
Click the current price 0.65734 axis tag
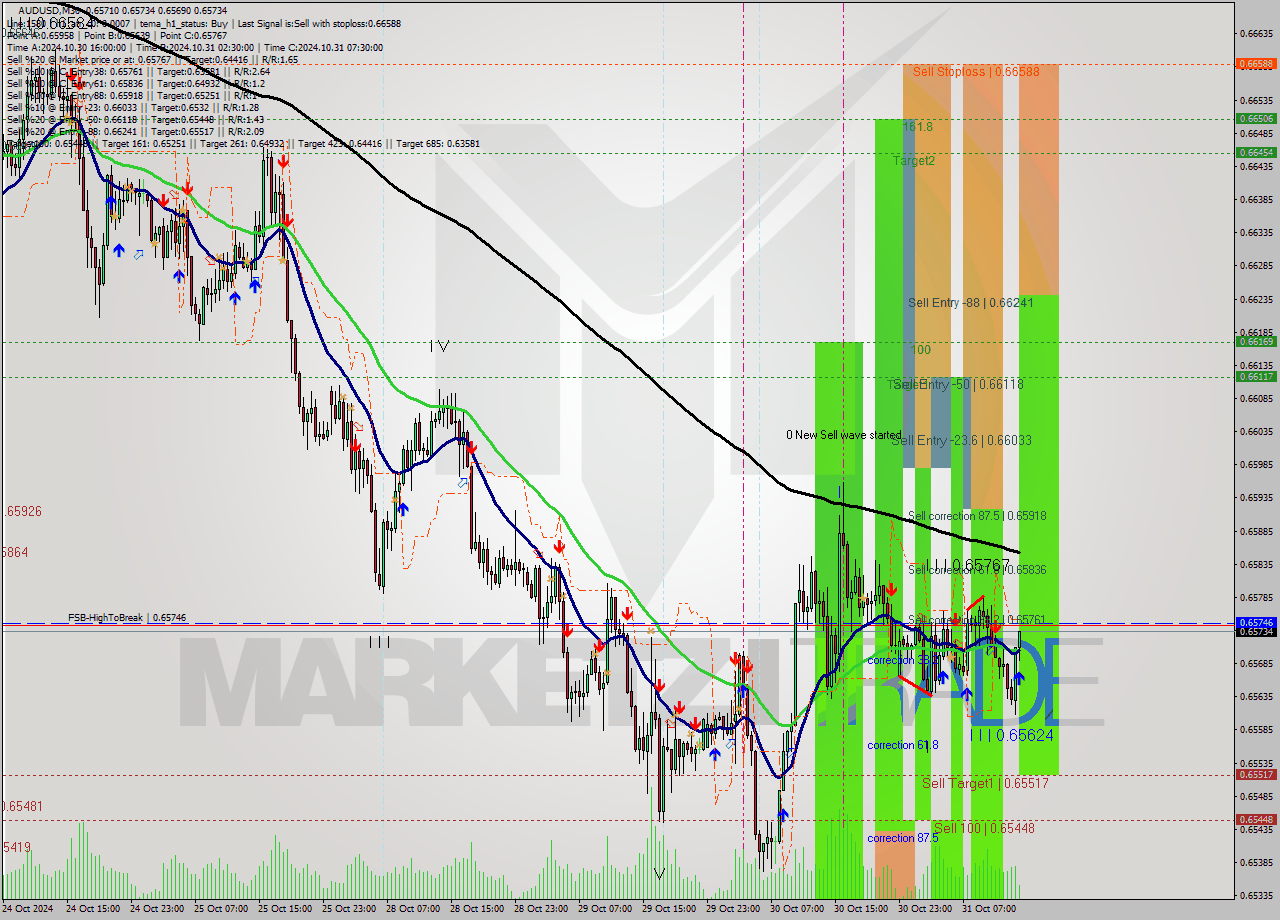1256,632
